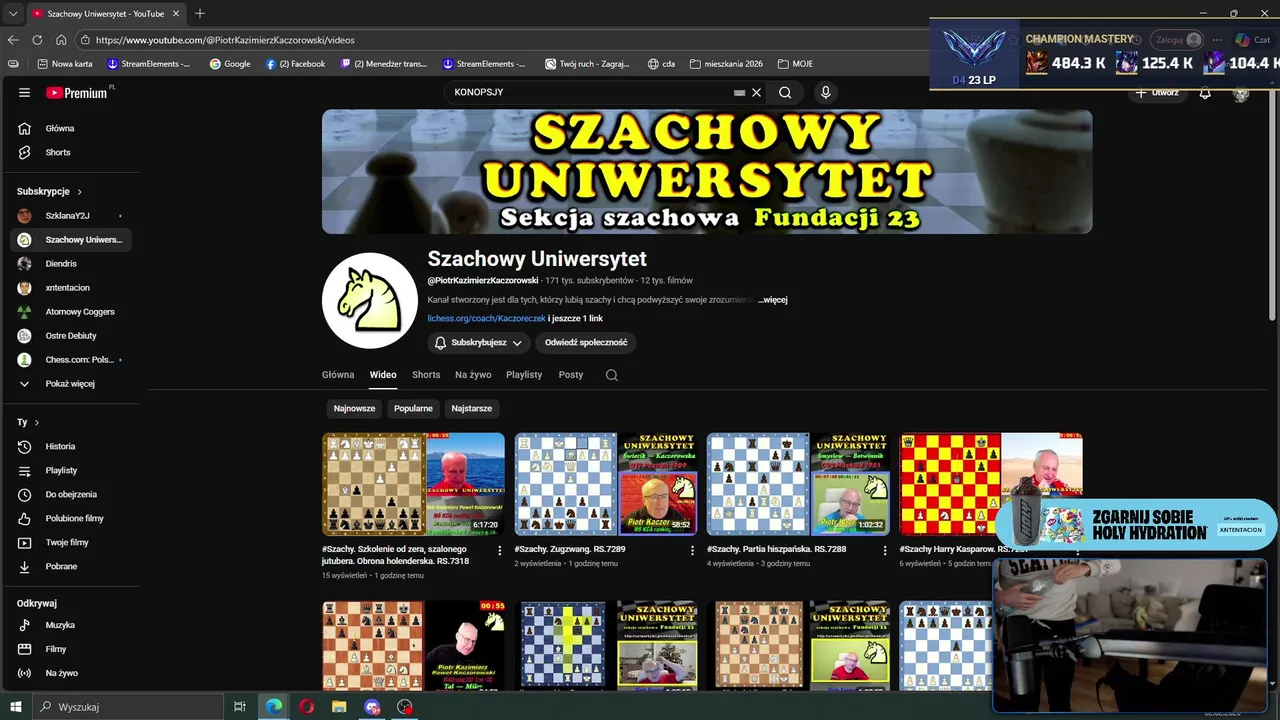Image resolution: width=1280 pixels, height=720 pixels.
Task: Open the on-screen keyboard icon in search
Action: tap(739, 92)
